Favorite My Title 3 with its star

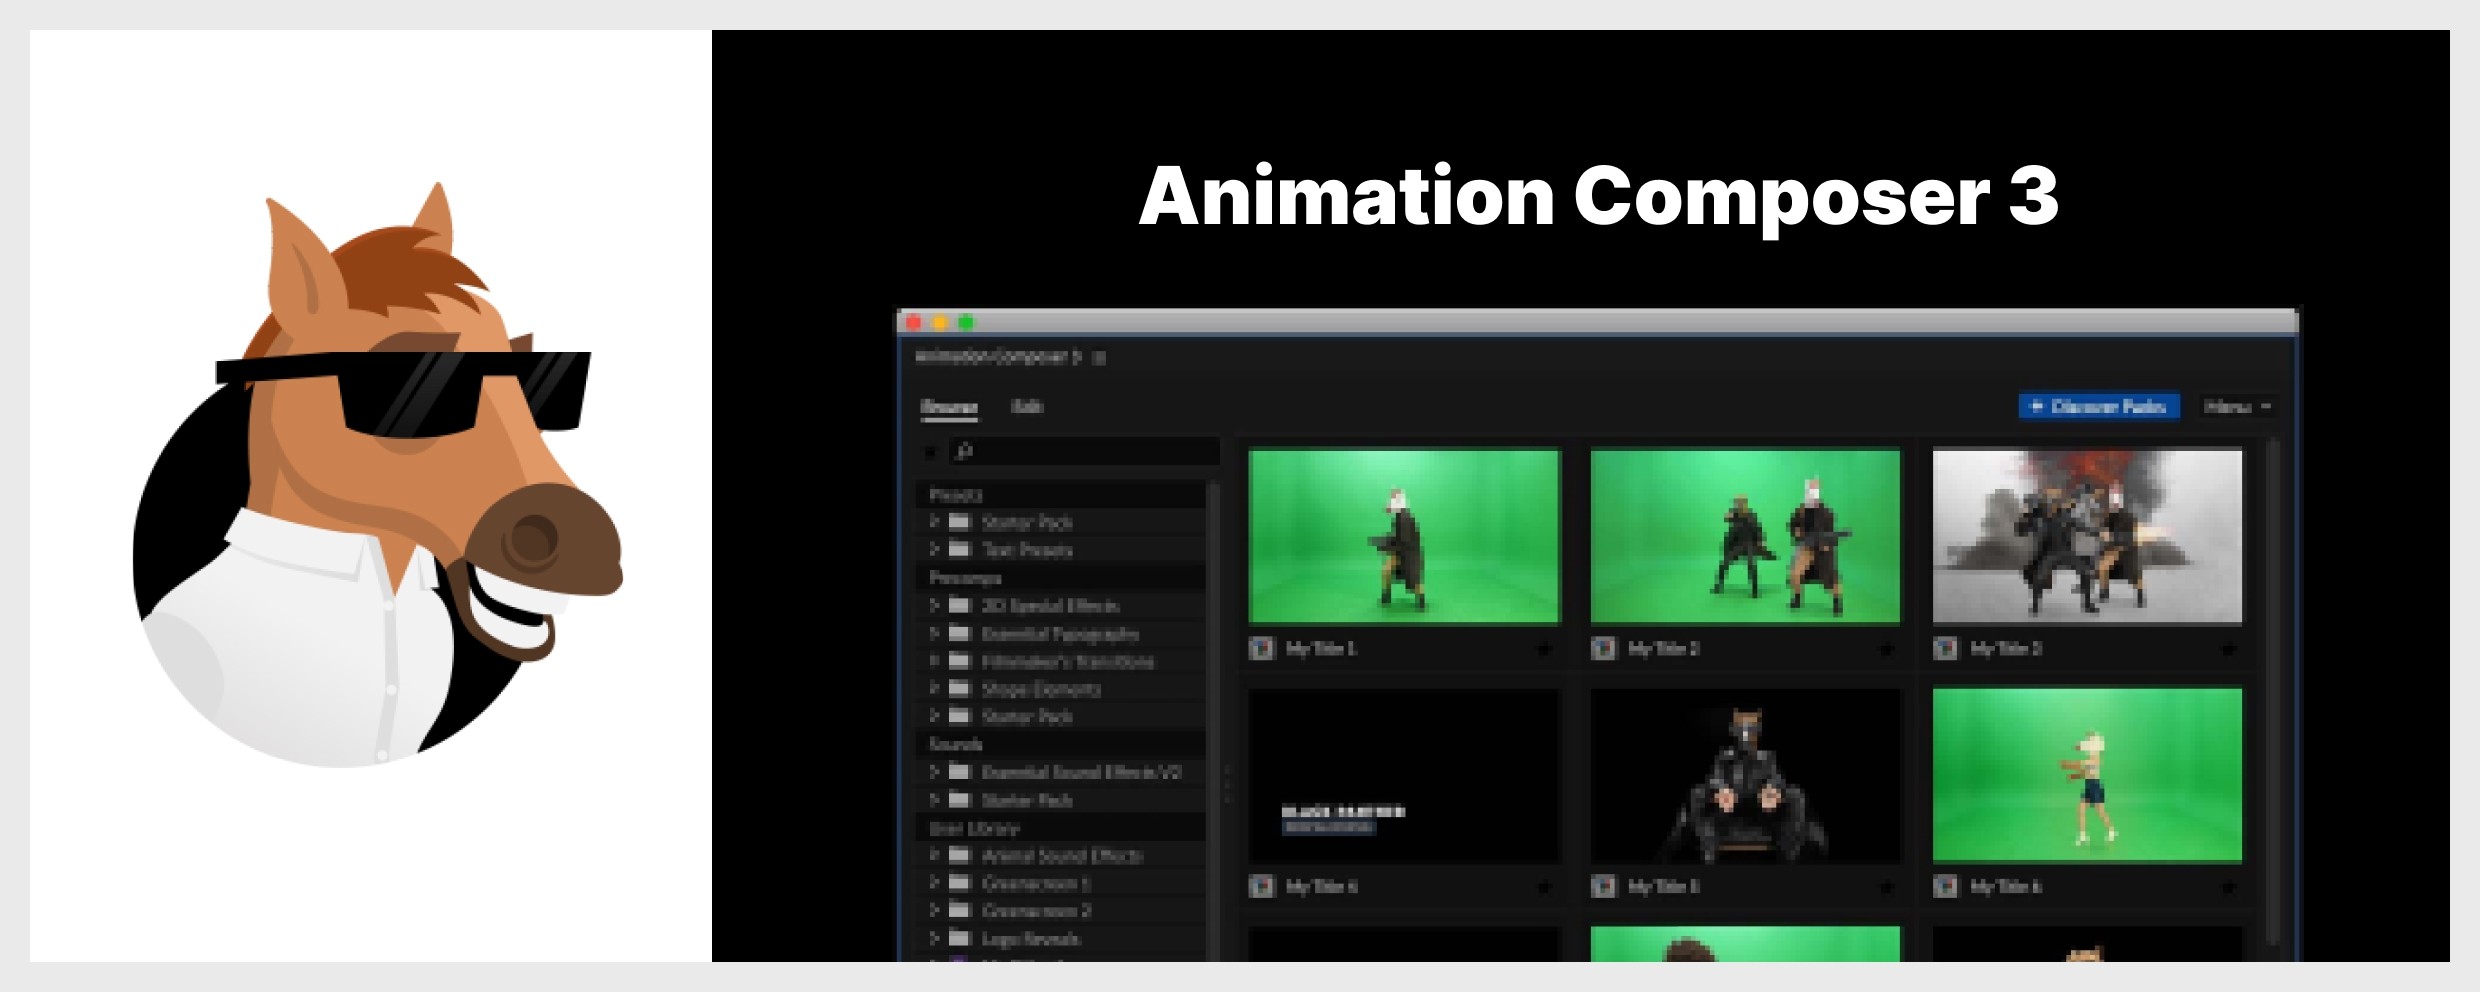pos(2228,650)
